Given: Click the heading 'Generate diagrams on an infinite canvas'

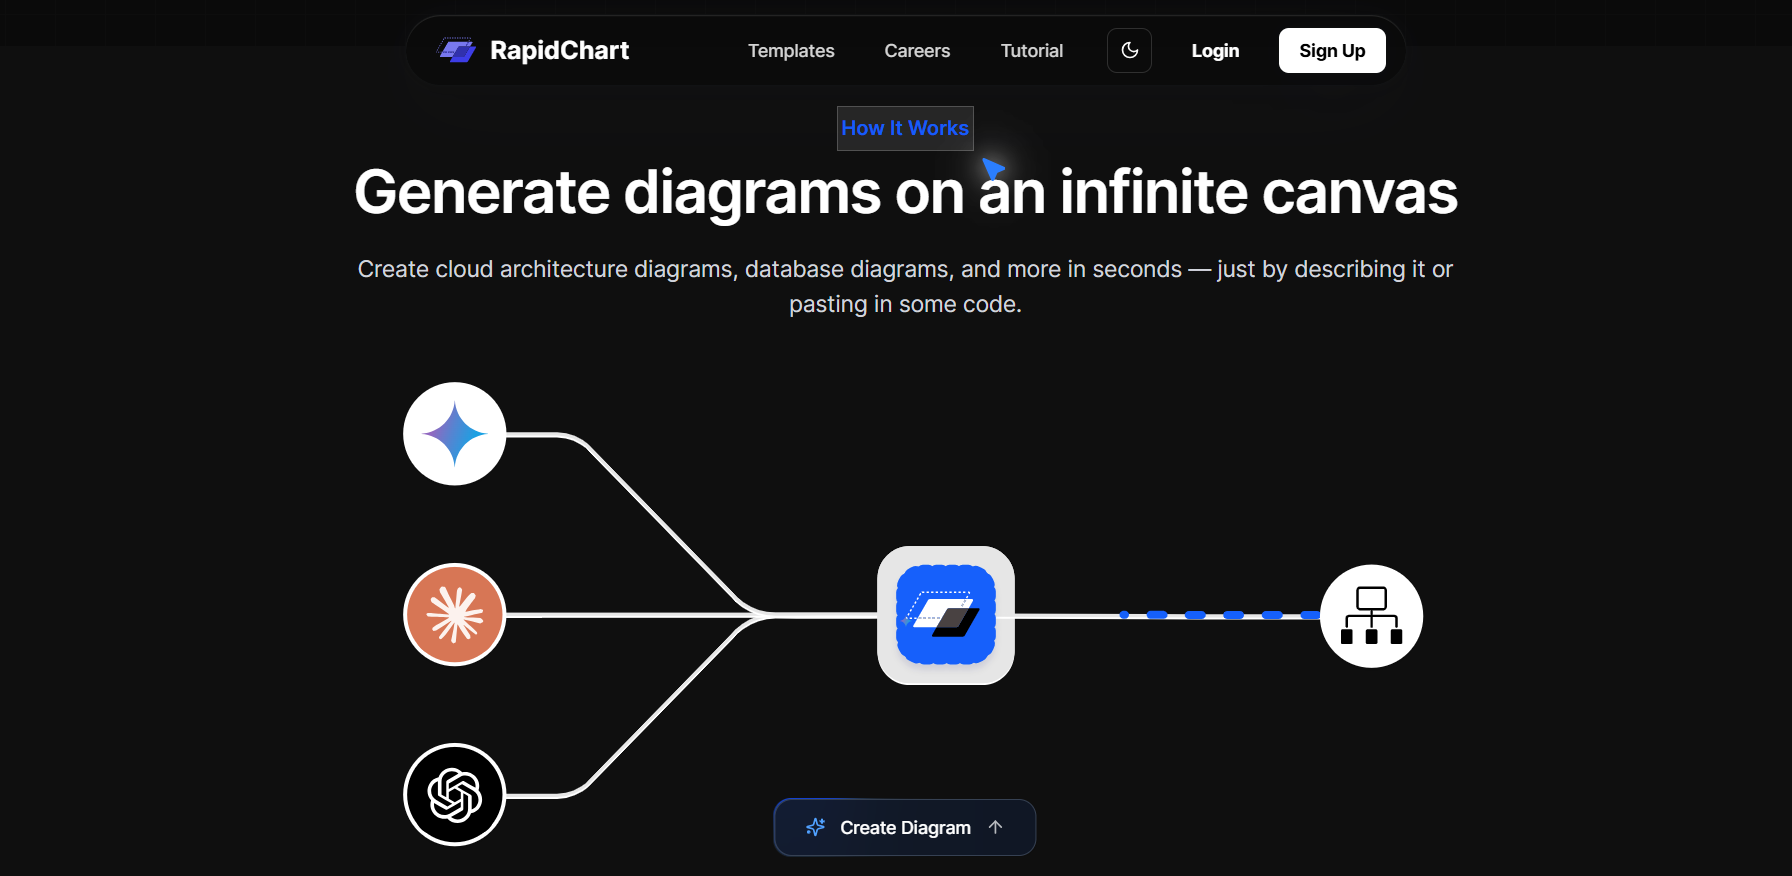Looking at the screenshot, I should (x=906, y=192).
